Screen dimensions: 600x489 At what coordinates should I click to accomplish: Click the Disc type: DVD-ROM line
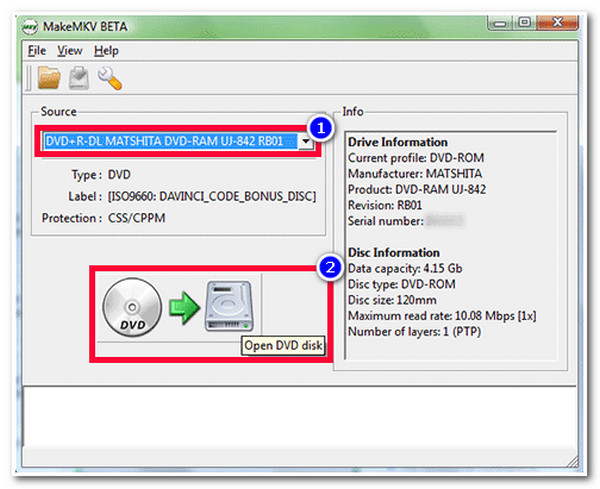(x=402, y=284)
